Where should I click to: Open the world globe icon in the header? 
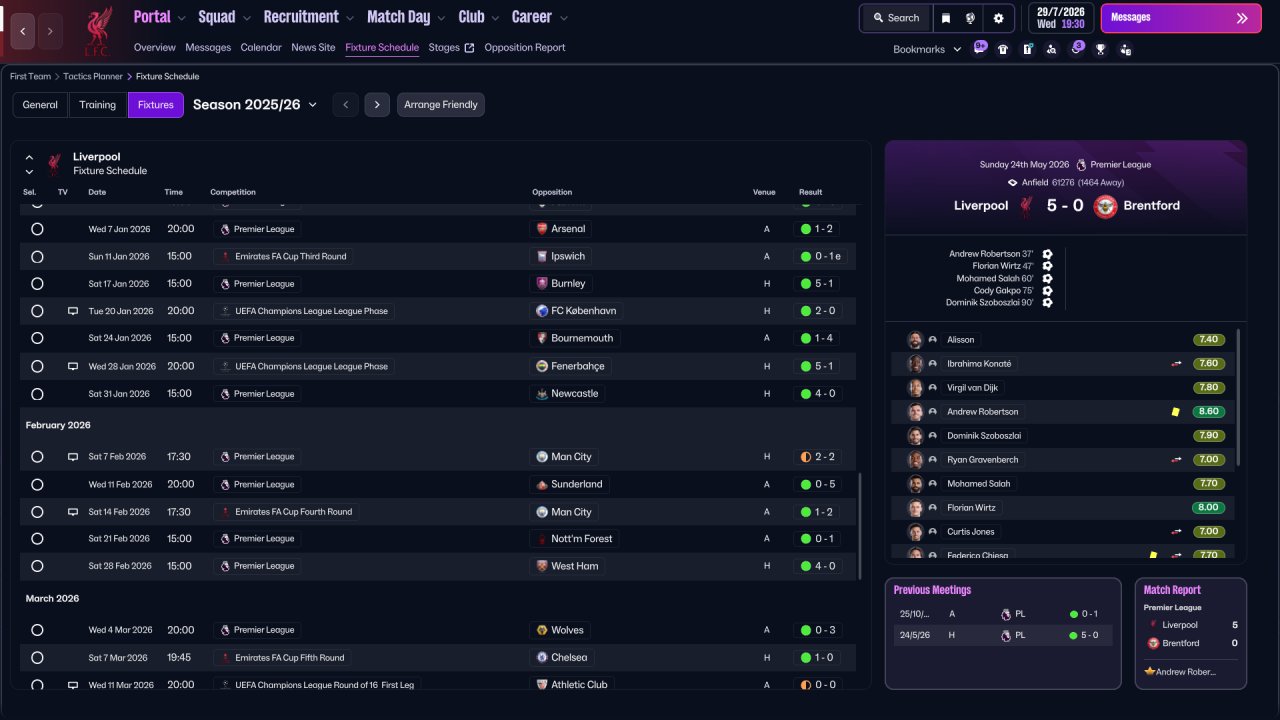970,18
